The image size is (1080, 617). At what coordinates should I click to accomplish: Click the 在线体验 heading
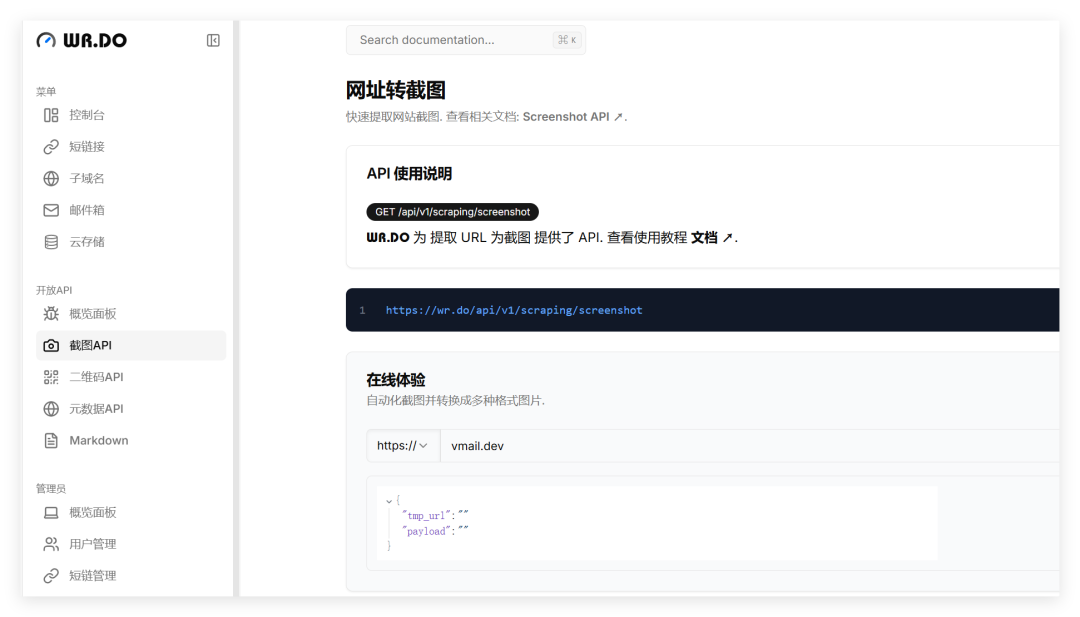395,380
